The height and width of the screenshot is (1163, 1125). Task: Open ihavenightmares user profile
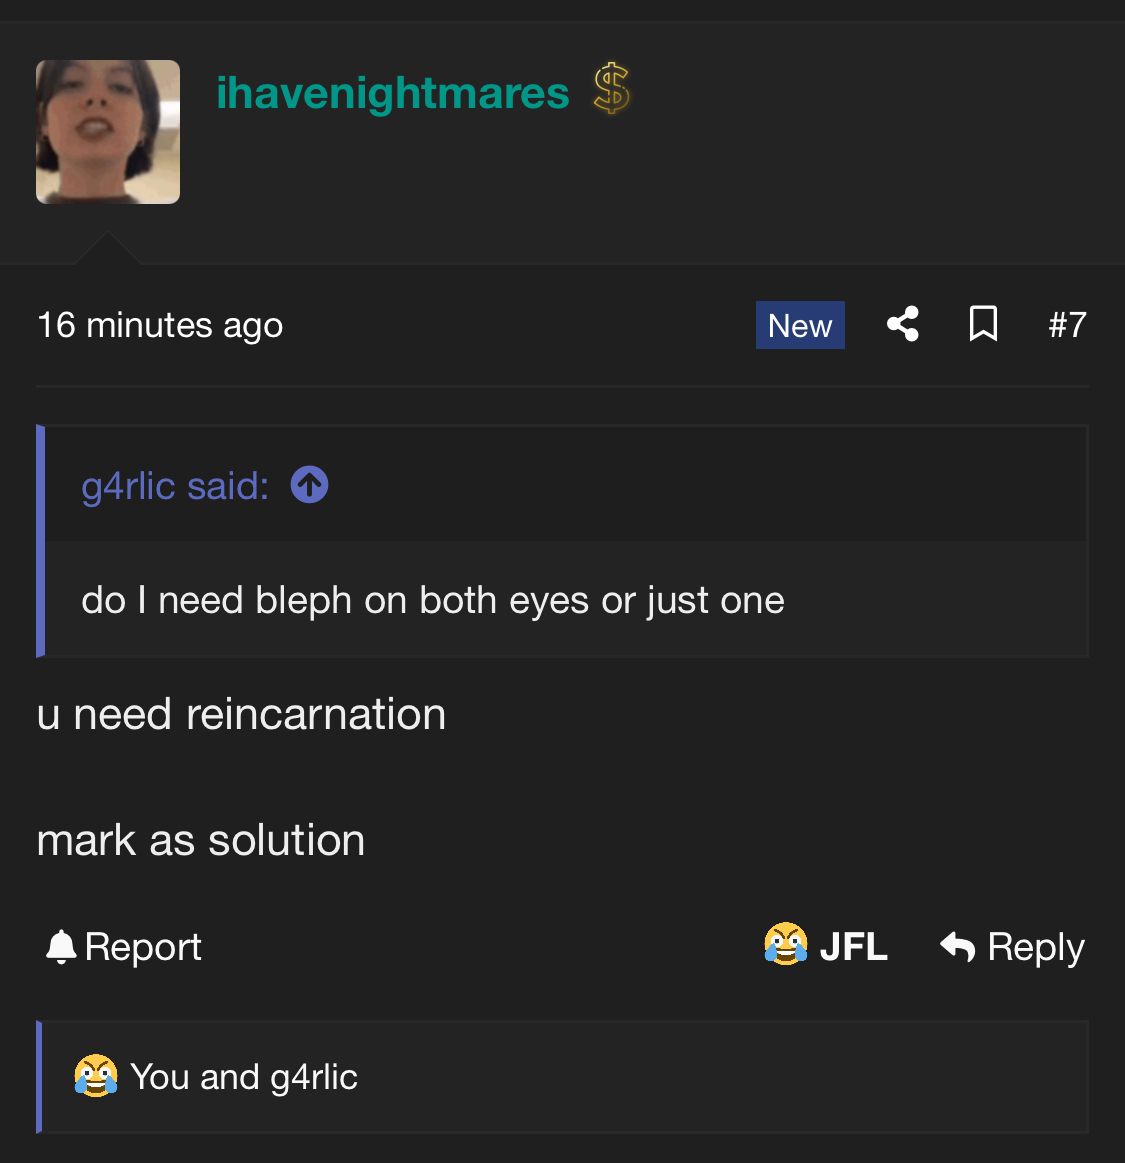point(392,93)
